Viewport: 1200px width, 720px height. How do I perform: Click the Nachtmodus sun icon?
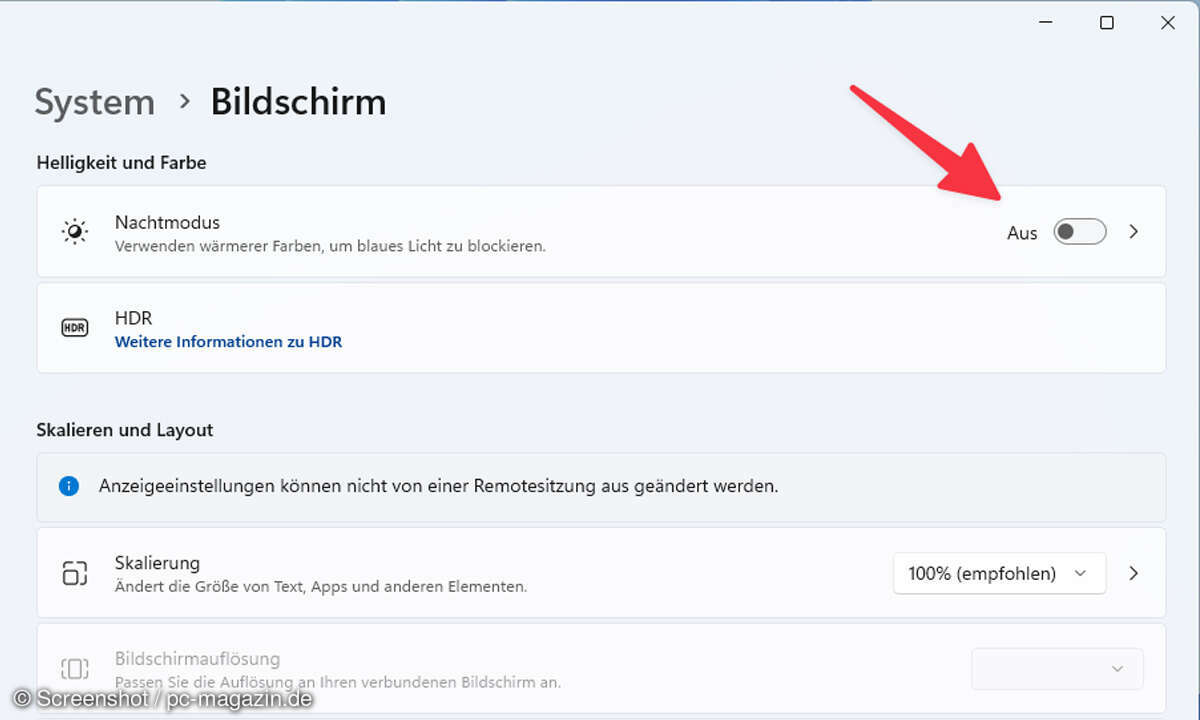tap(75, 232)
